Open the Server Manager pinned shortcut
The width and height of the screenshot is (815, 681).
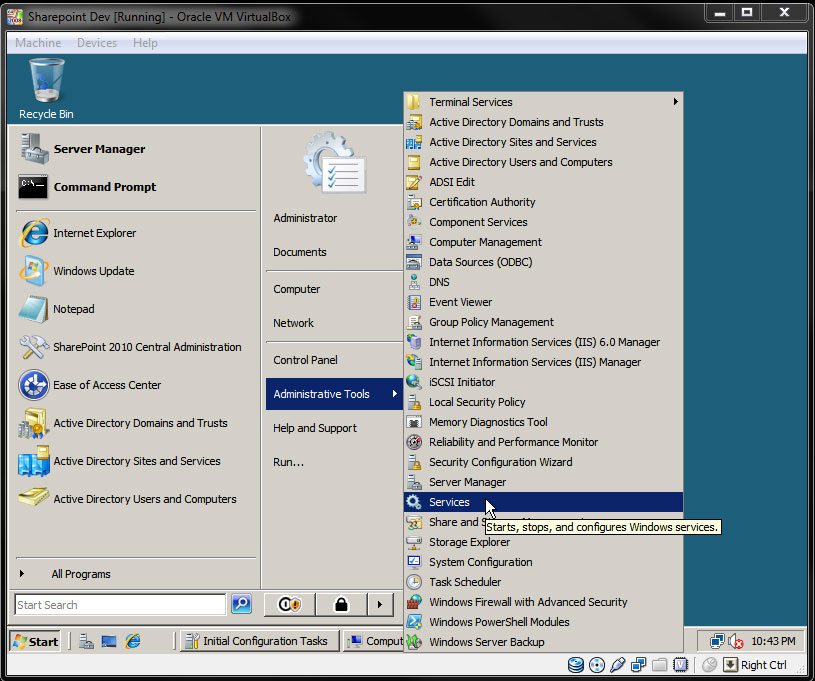point(136,149)
